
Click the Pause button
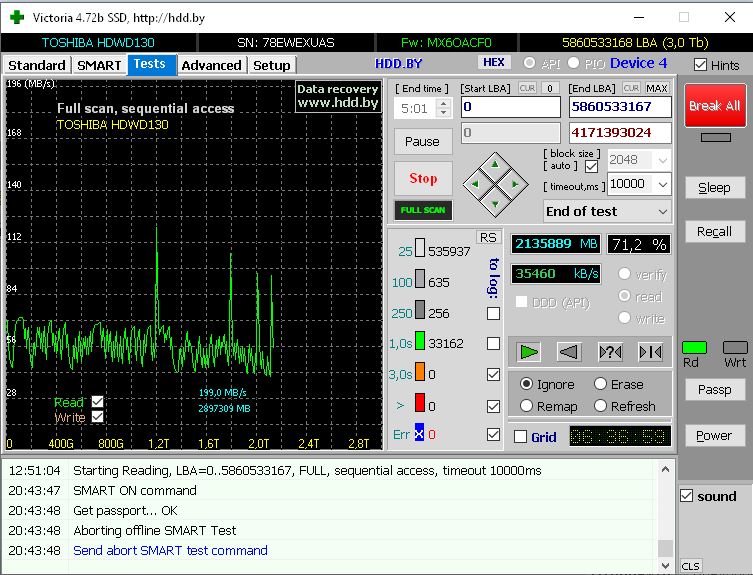tap(423, 141)
